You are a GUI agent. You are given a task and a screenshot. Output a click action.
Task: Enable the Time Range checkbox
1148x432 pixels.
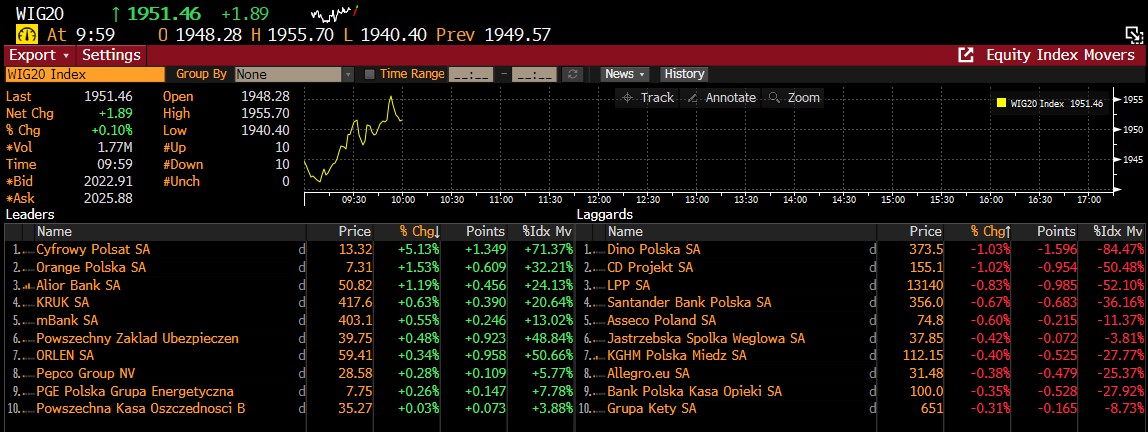(x=370, y=74)
